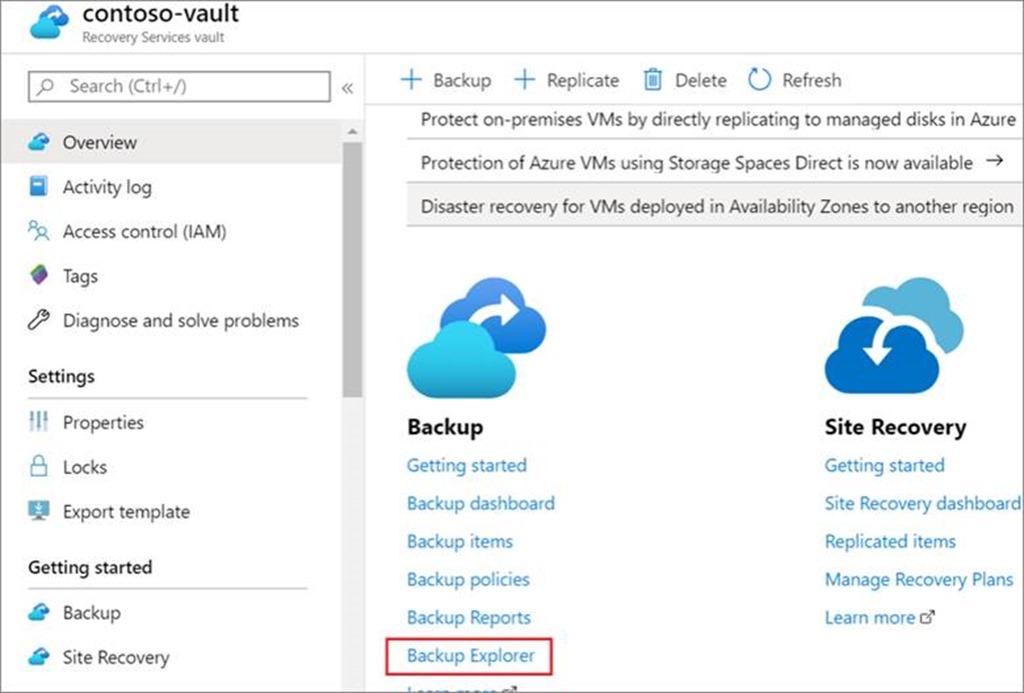Click the plus icon beside Backup in toolbar
This screenshot has width=1024, height=693.
coord(411,80)
